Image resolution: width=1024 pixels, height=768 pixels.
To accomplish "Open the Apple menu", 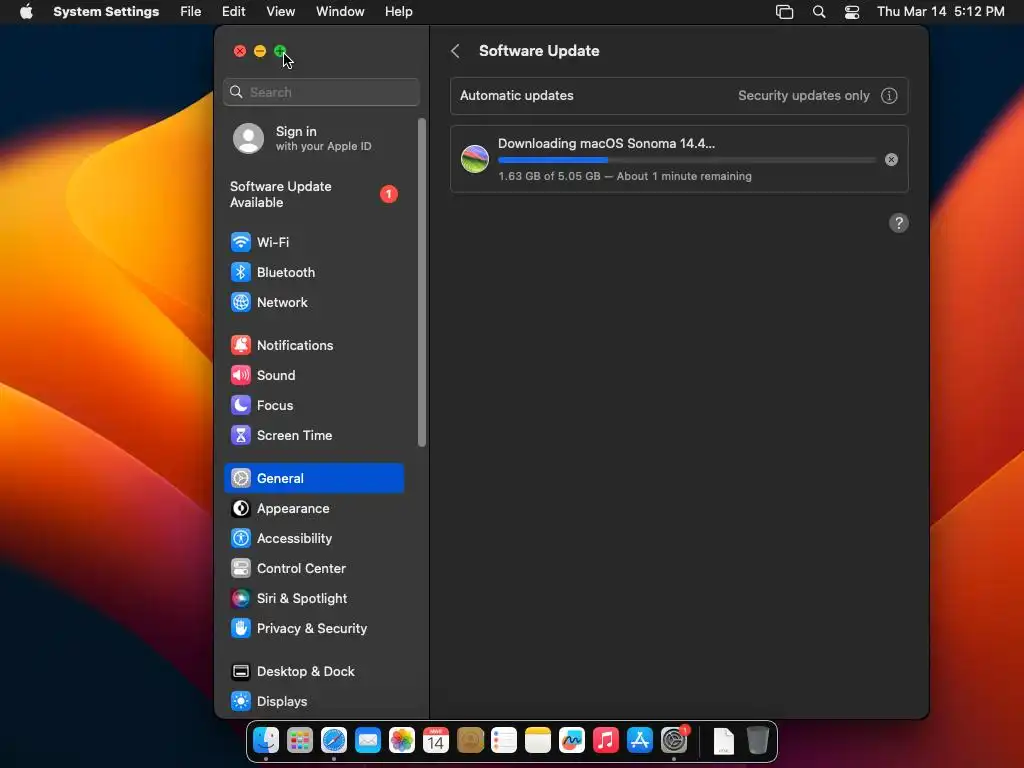I will (x=26, y=12).
